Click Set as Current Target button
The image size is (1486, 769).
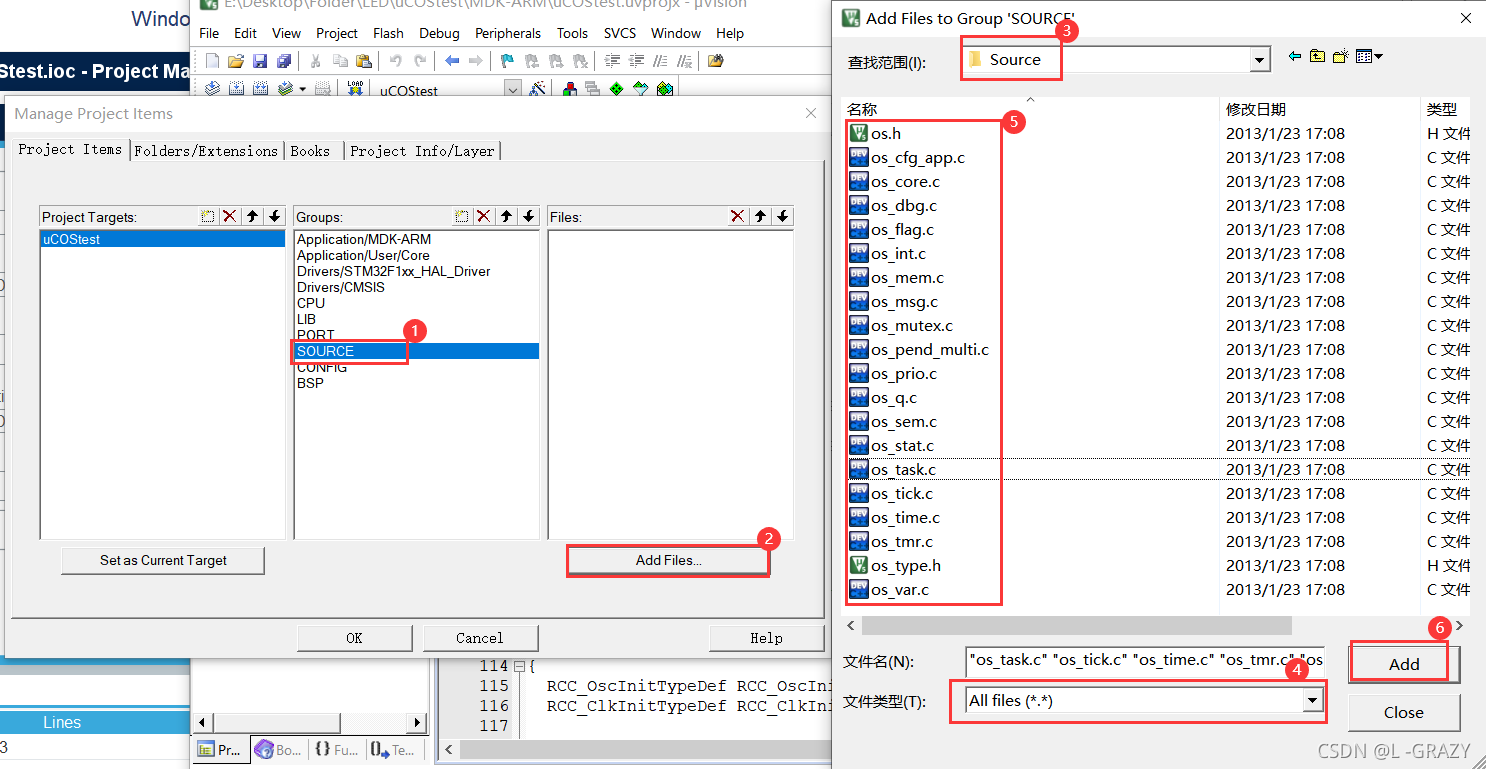(x=163, y=560)
